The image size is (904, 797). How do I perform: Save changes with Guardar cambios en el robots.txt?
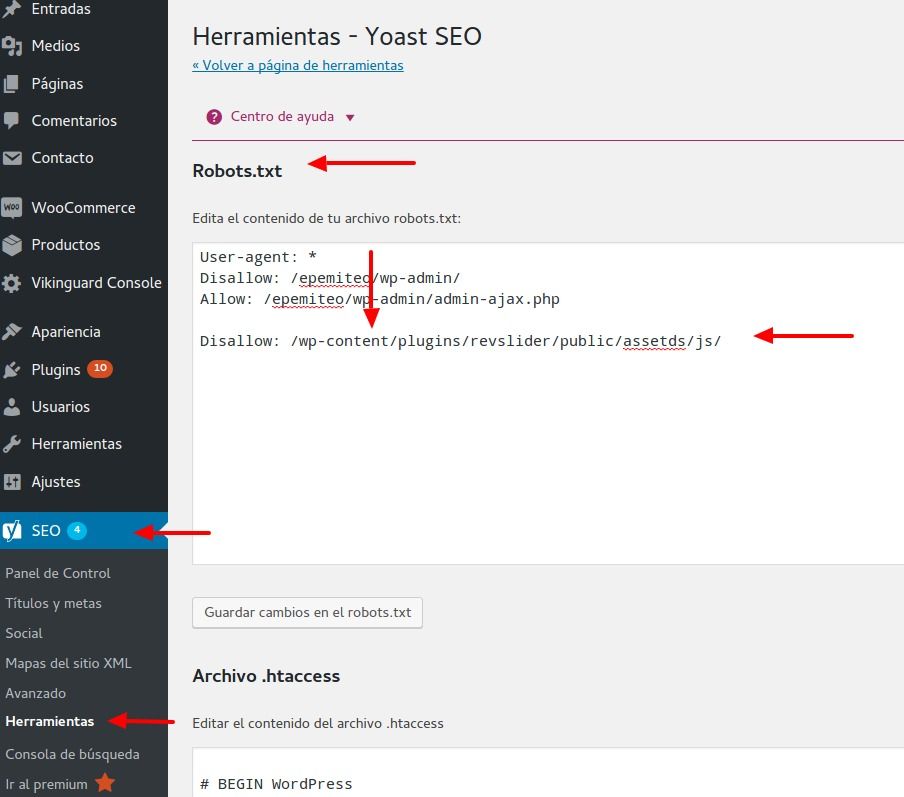[307, 612]
